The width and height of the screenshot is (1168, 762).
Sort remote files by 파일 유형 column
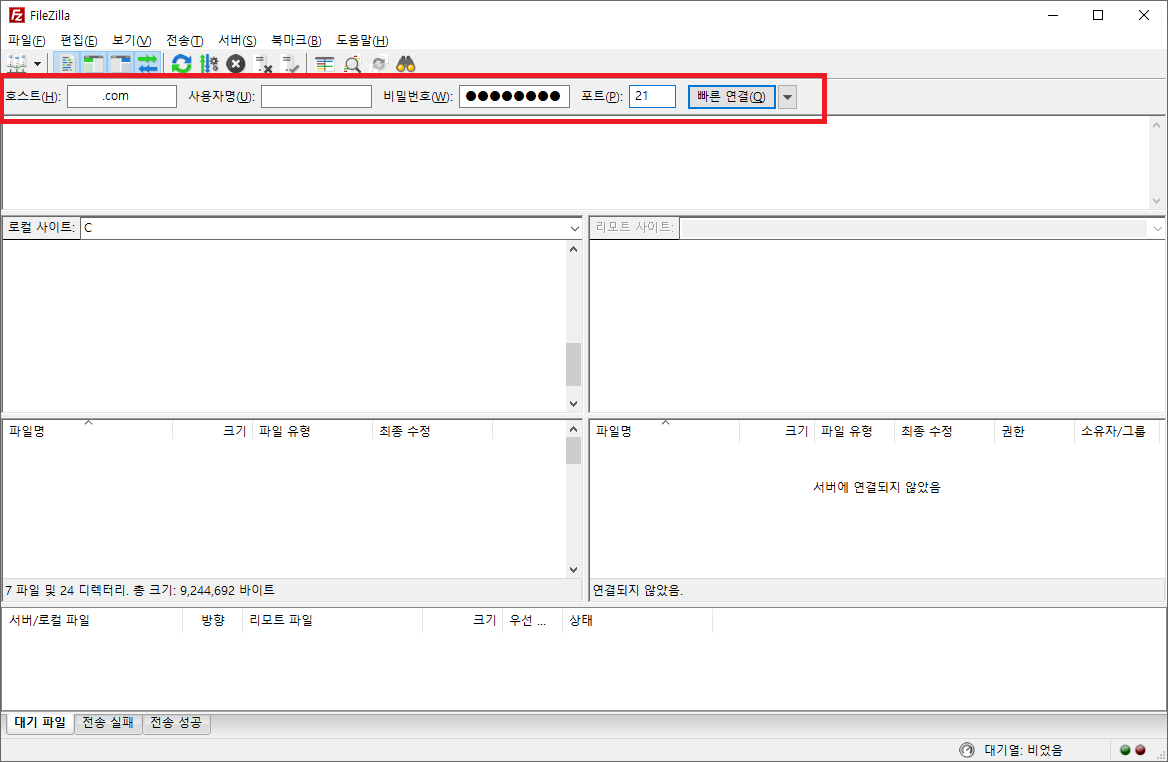854,431
